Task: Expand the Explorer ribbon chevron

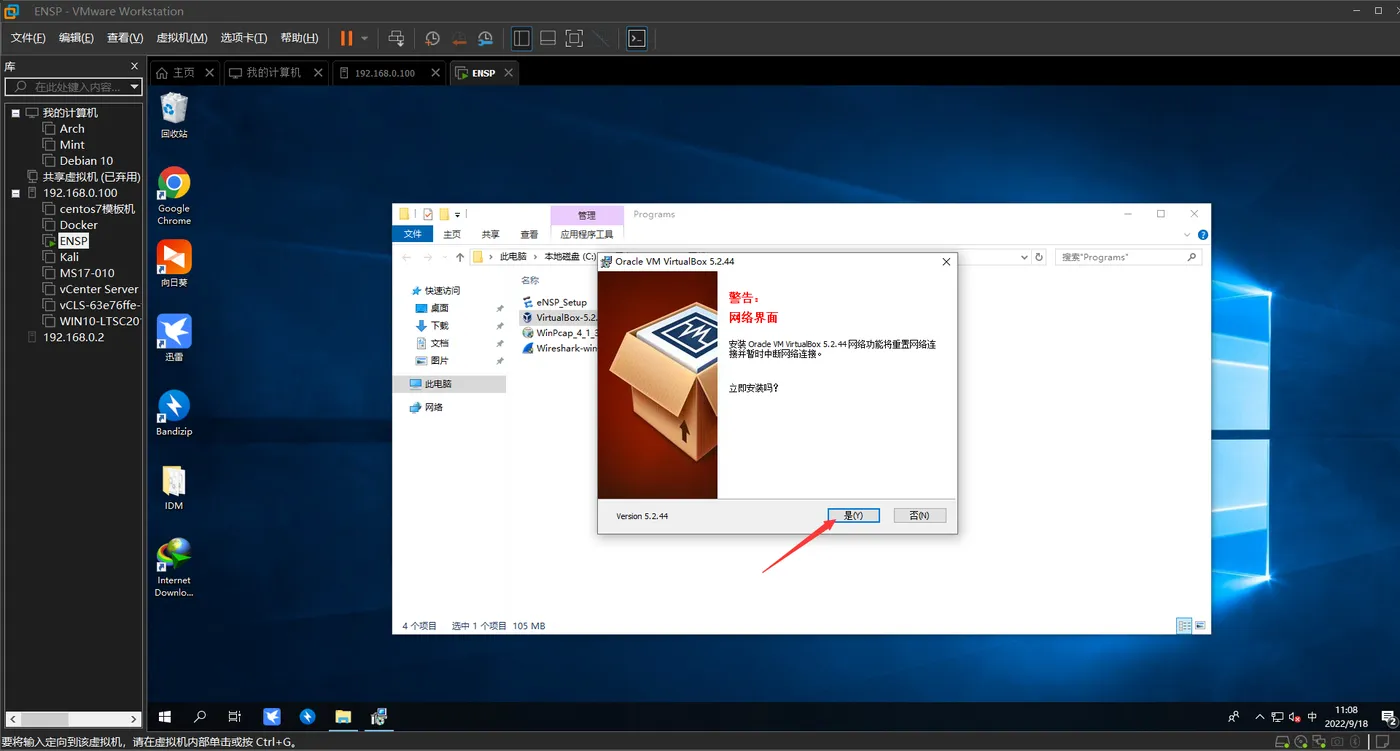Action: pyautogui.click(x=1188, y=234)
